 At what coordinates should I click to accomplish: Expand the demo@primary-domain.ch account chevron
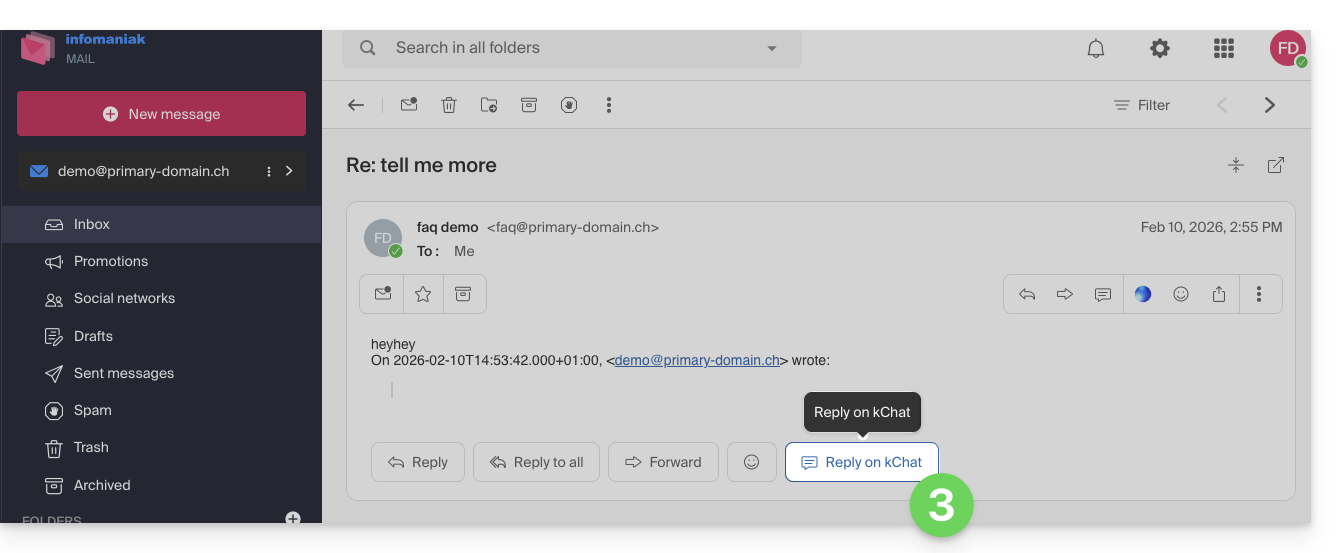[x=289, y=171]
